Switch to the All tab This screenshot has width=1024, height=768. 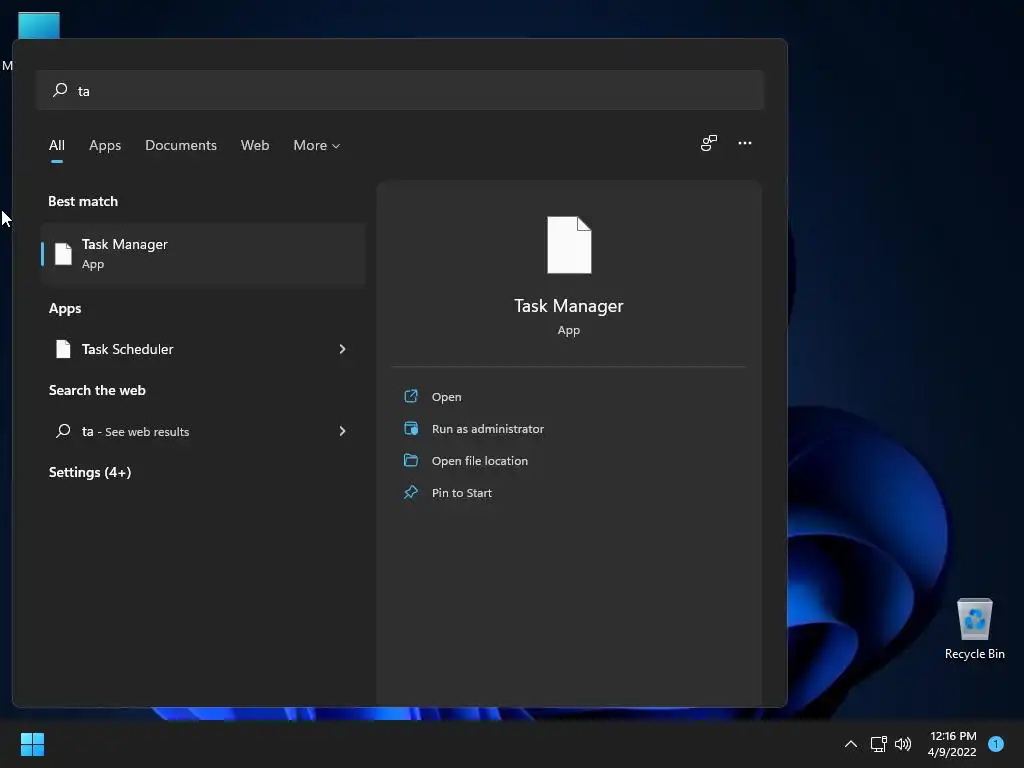pyautogui.click(x=57, y=145)
